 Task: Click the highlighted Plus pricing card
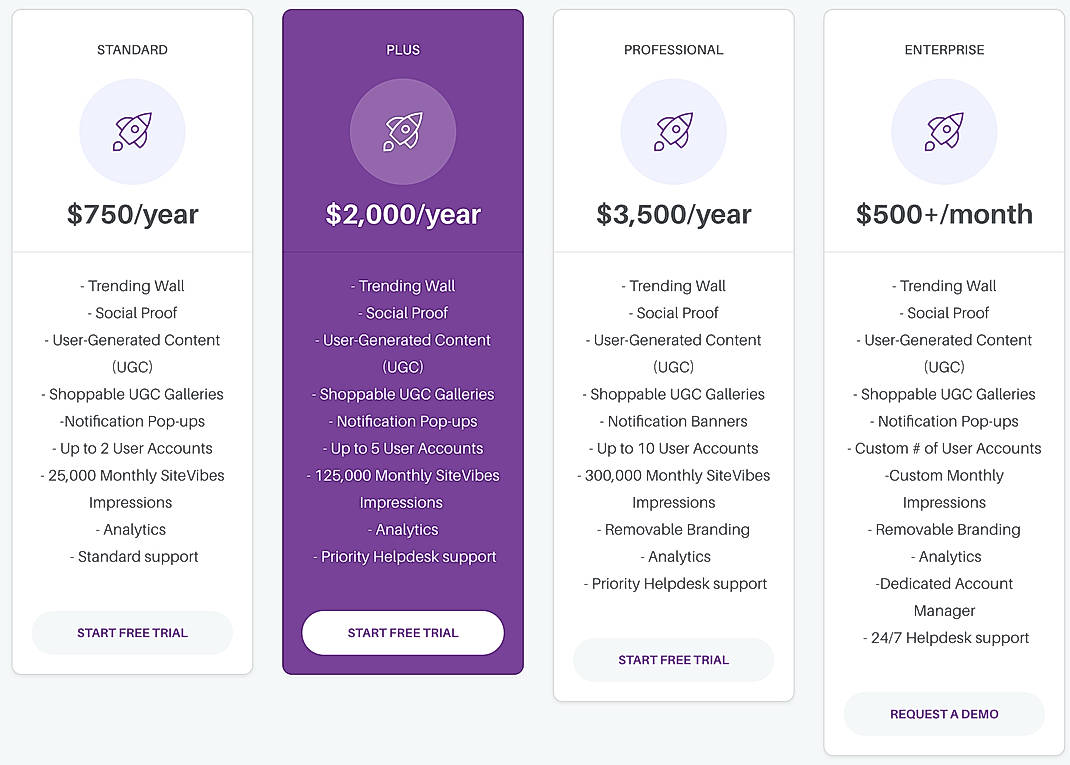(x=403, y=340)
